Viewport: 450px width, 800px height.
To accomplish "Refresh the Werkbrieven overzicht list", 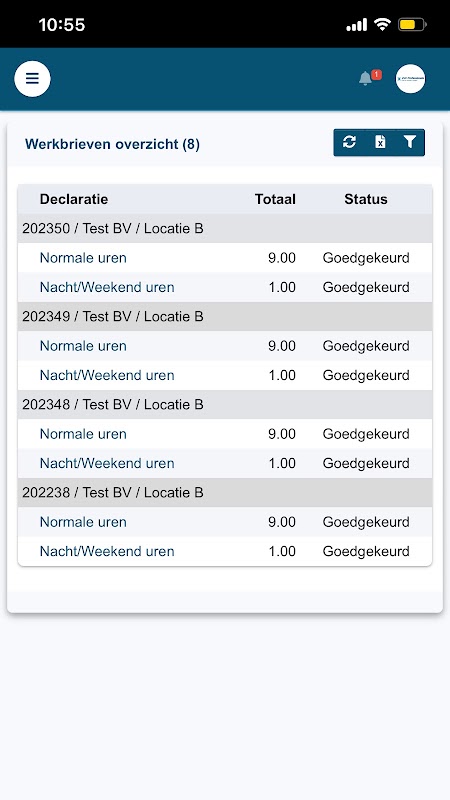I will coord(349,142).
